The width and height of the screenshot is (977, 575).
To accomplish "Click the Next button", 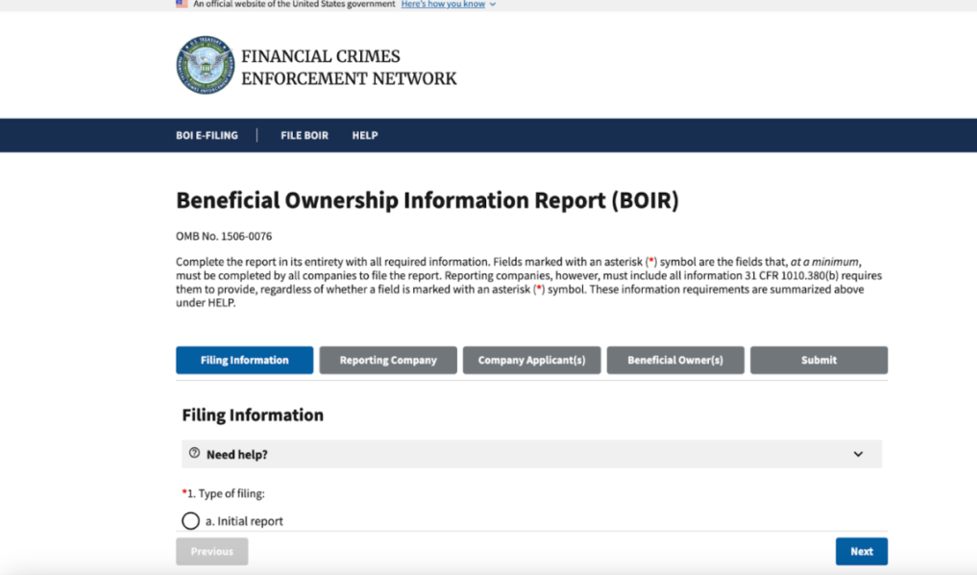I will click(x=862, y=551).
